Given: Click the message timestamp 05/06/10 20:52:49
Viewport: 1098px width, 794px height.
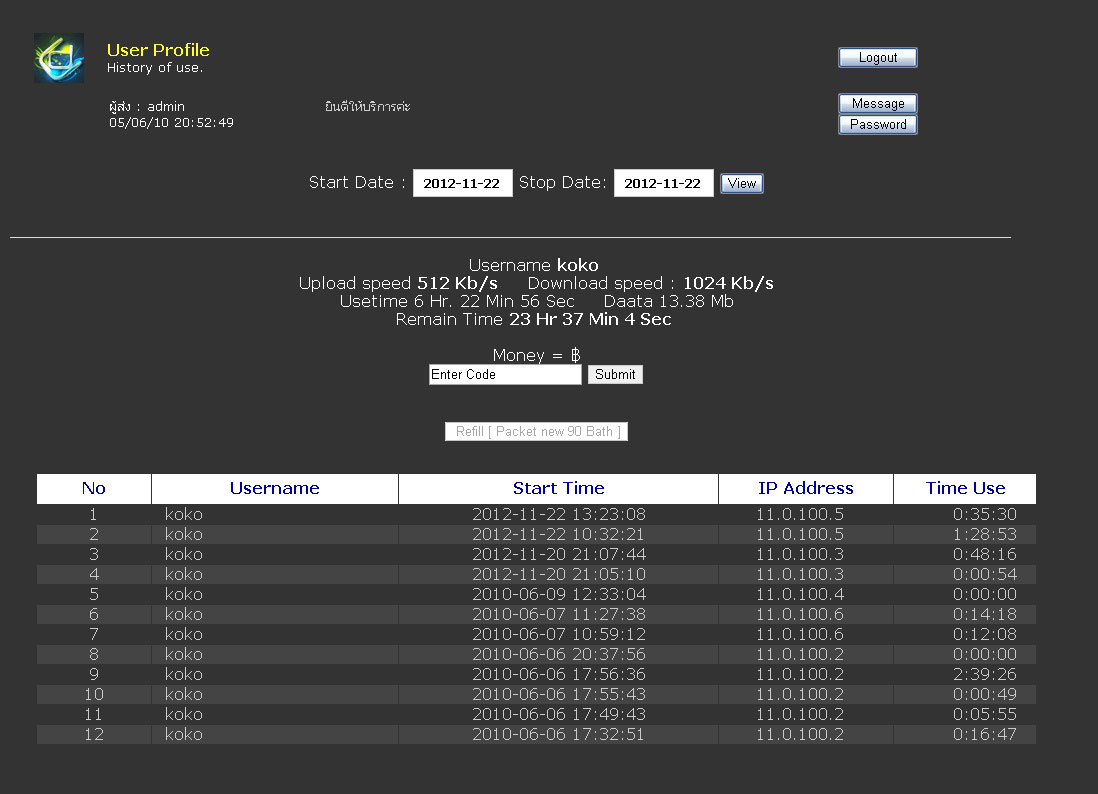Looking at the screenshot, I should [x=172, y=123].
